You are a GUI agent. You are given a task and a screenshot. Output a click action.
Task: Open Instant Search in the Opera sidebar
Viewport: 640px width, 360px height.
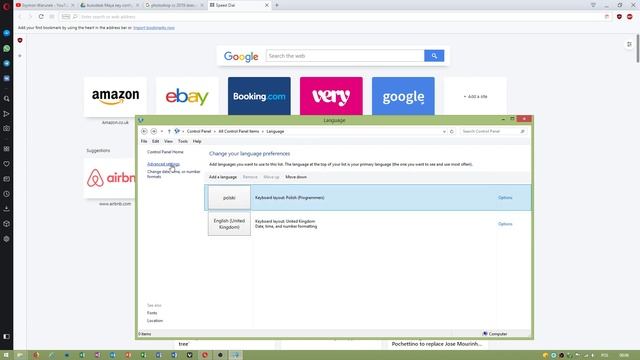point(7,99)
